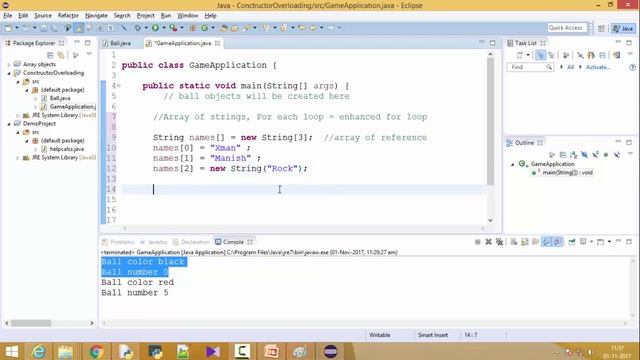Viewport: 640px width, 360px height.
Task: Click Outline Hide Local Types icon
Action: pos(617,155)
